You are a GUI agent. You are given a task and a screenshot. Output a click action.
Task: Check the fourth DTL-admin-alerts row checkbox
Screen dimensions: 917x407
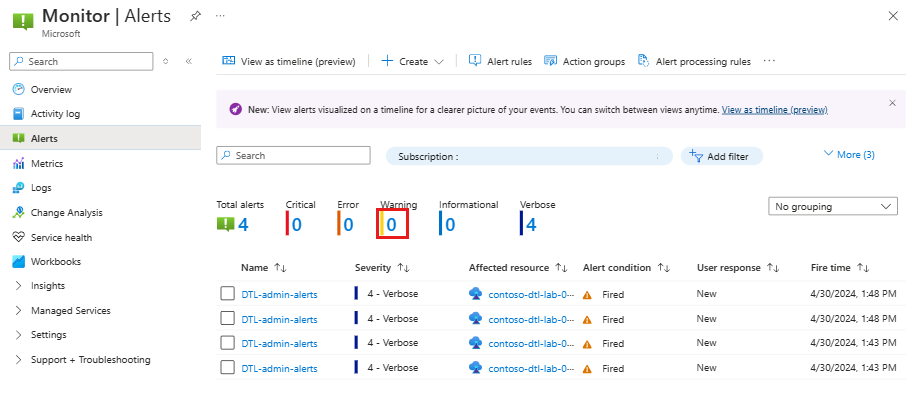[227, 368]
